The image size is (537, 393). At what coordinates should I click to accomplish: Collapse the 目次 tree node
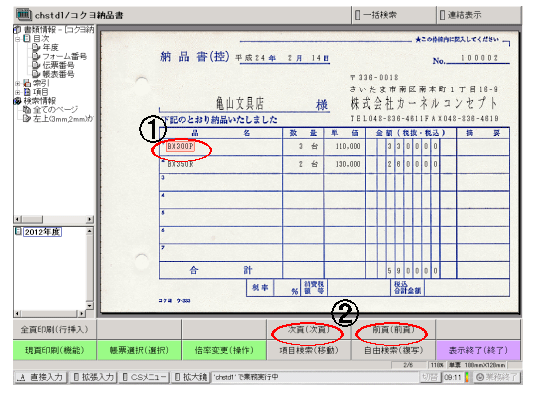point(17,39)
